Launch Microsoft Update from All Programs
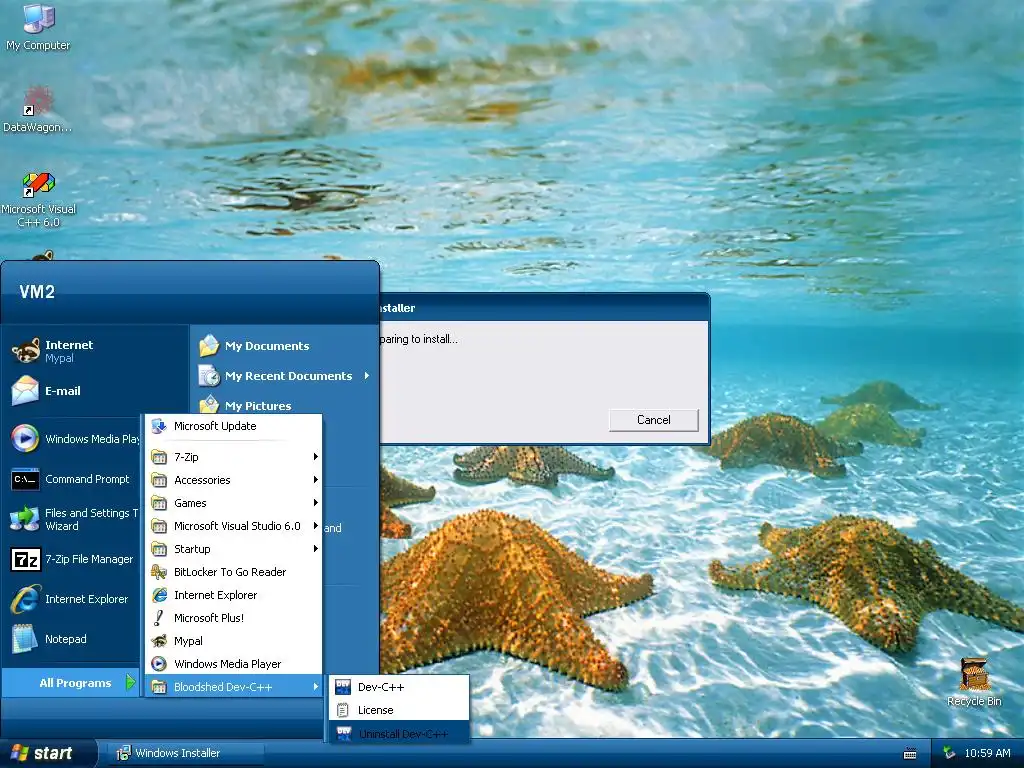Viewport: 1024px width, 768px height. point(234,426)
